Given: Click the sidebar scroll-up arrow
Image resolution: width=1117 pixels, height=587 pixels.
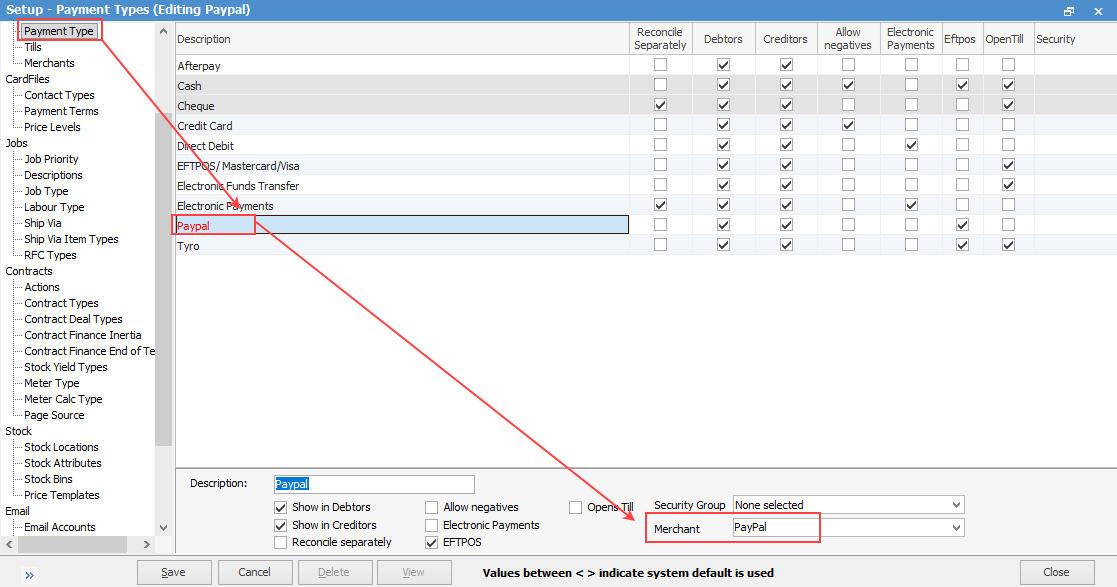Looking at the screenshot, I should 164,31.
